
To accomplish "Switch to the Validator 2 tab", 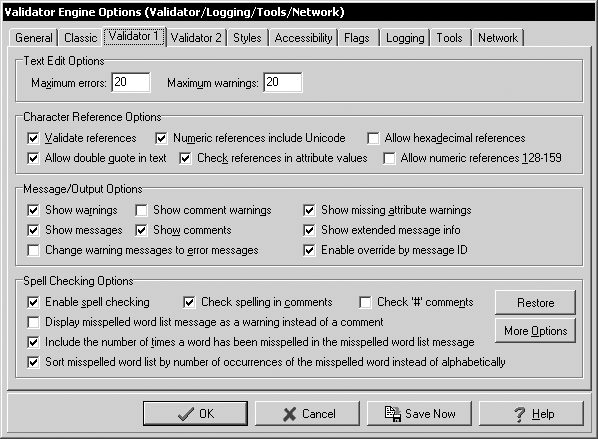I will coord(196,38).
